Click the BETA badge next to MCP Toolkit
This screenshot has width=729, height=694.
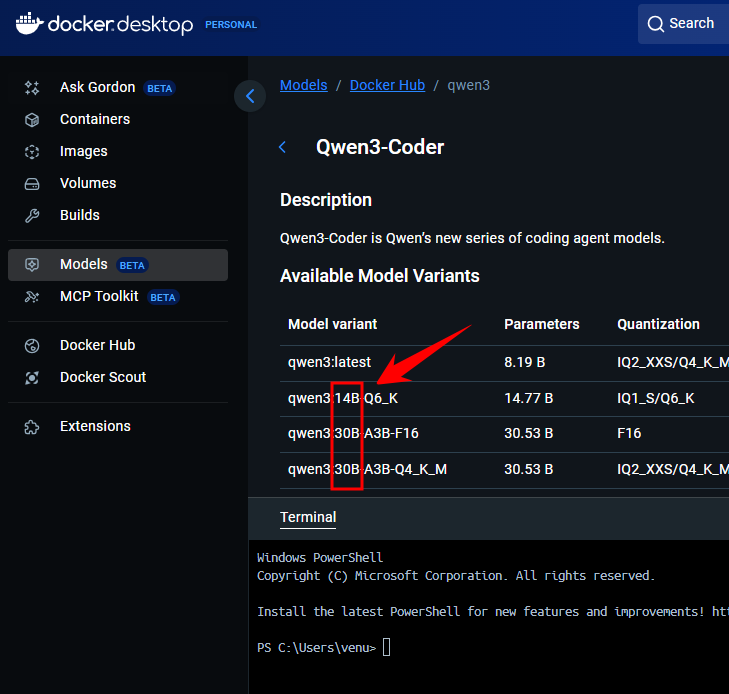tap(163, 297)
